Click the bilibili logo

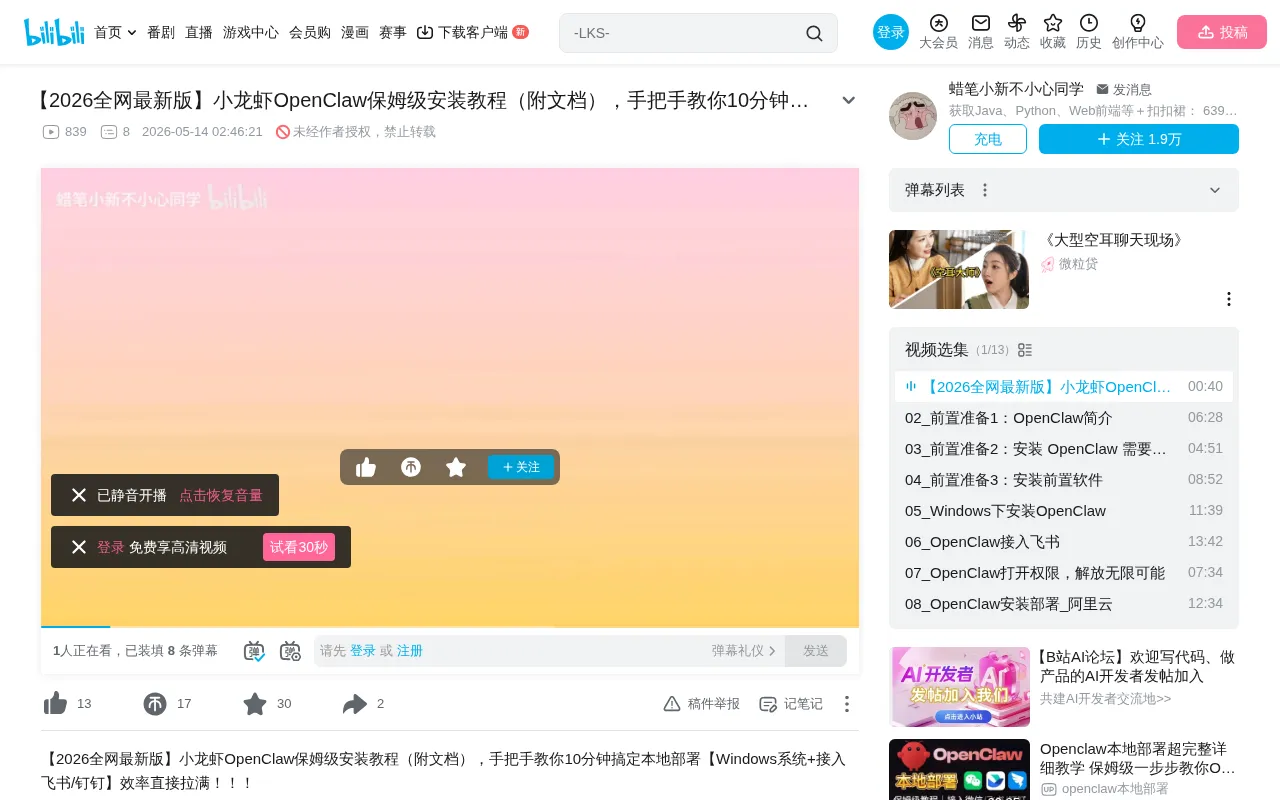point(54,32)
